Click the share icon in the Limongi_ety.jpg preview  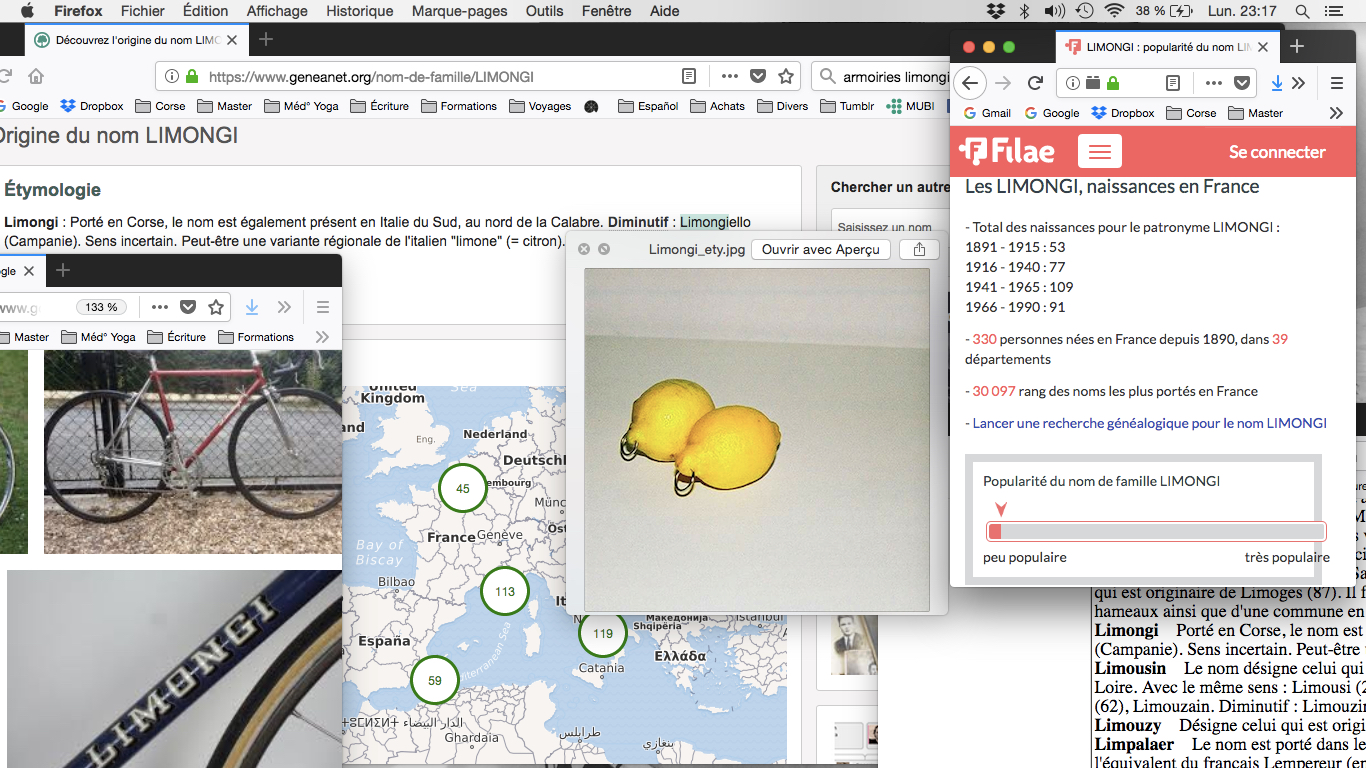coord(919,249)
